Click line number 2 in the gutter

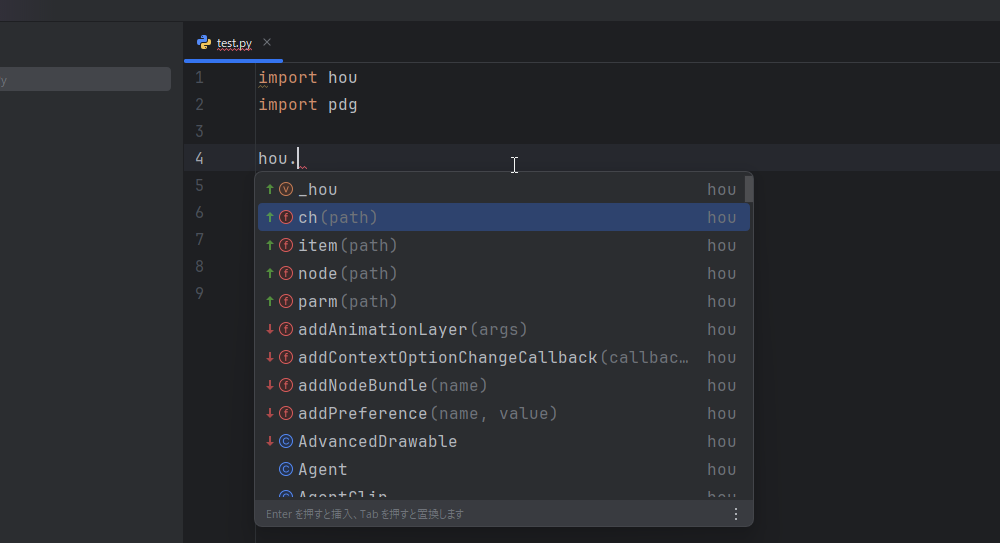pos(200,104)
